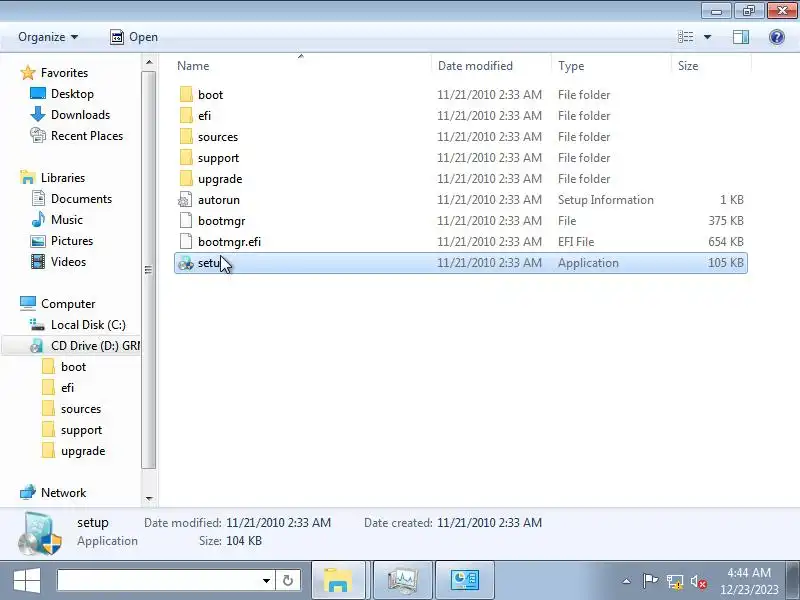Open Action Center flag tray icon

coord(649,581)
